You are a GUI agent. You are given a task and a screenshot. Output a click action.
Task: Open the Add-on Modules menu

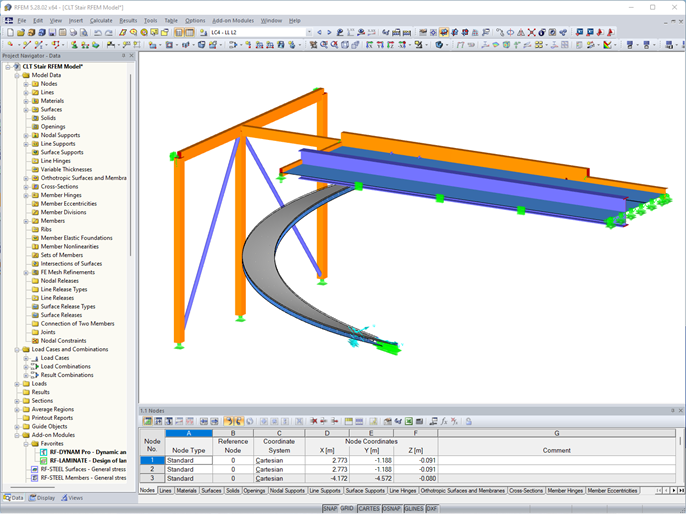click(233, 21)
